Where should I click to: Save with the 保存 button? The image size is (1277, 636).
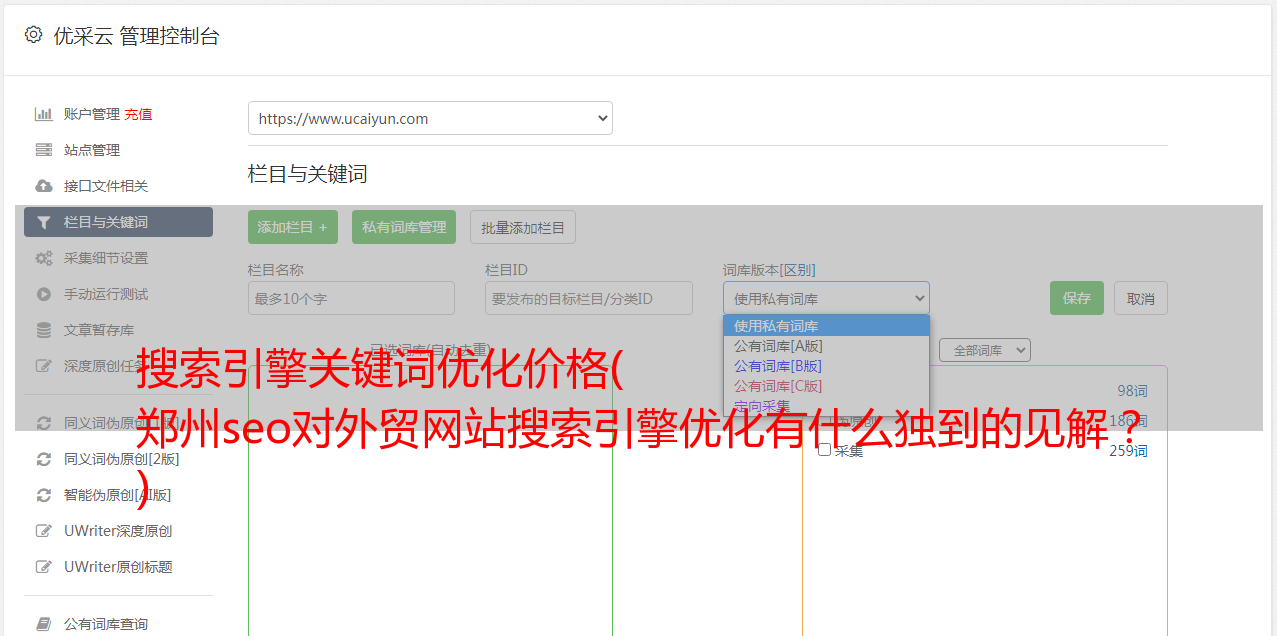pos(1077,298)
